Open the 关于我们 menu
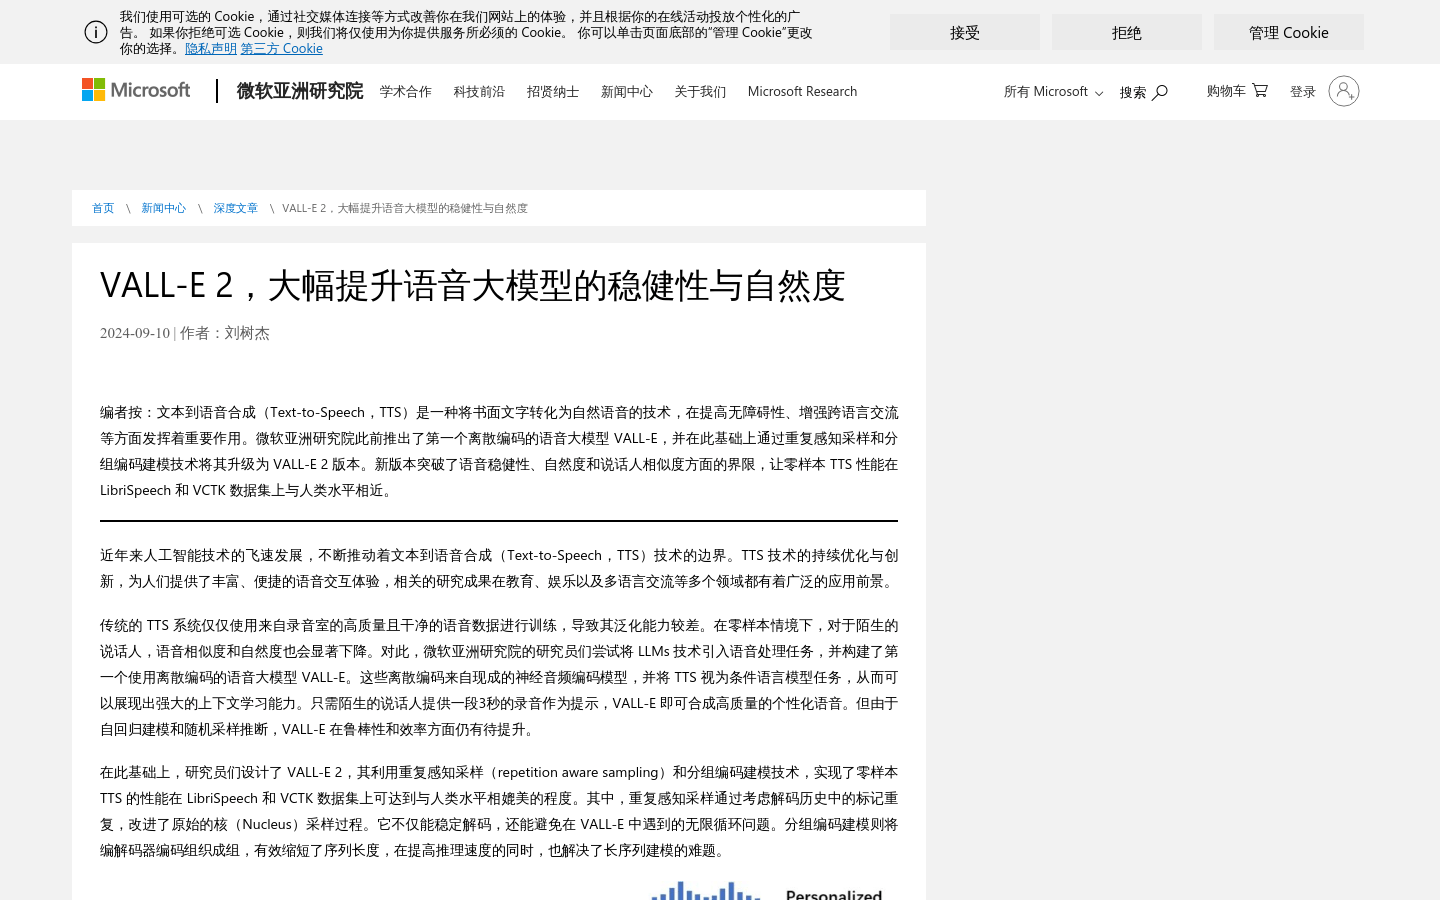1440x900 pixels. pyautogui.click(x=700, y=91)
